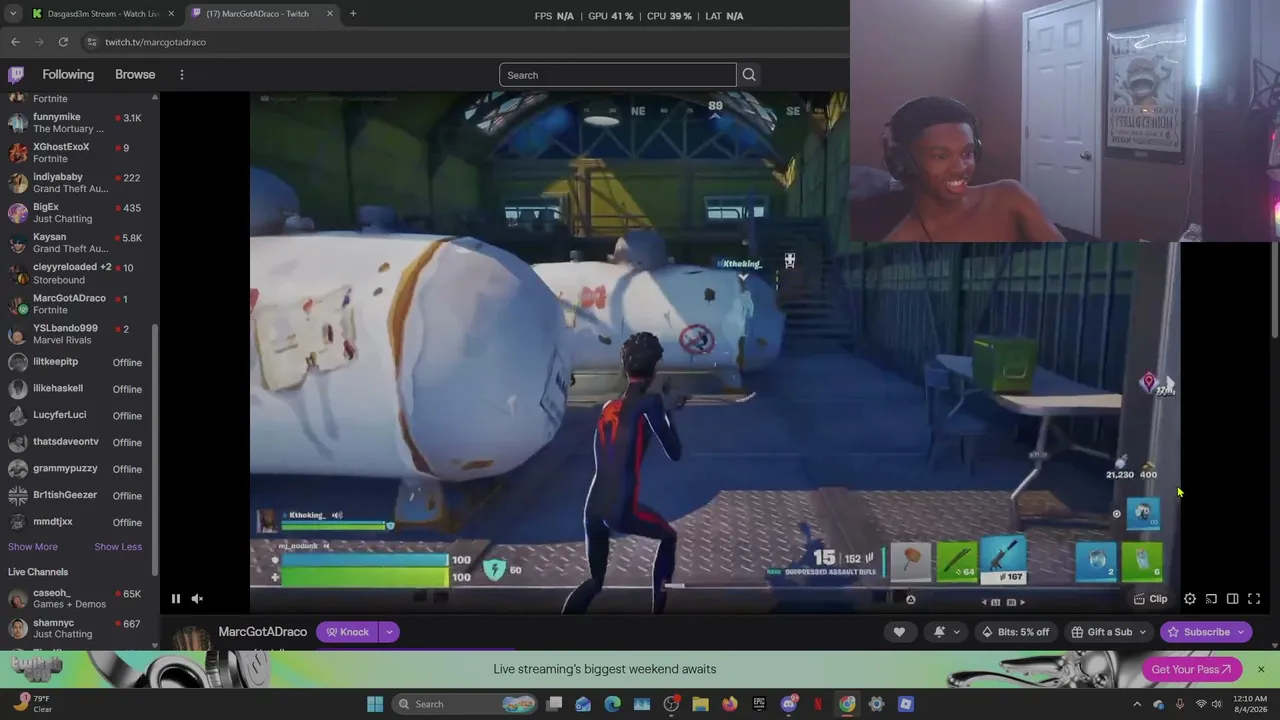Focus the Twitch search box
Viewport: 1280px width, 720px height.
click(x=617, y=75)
